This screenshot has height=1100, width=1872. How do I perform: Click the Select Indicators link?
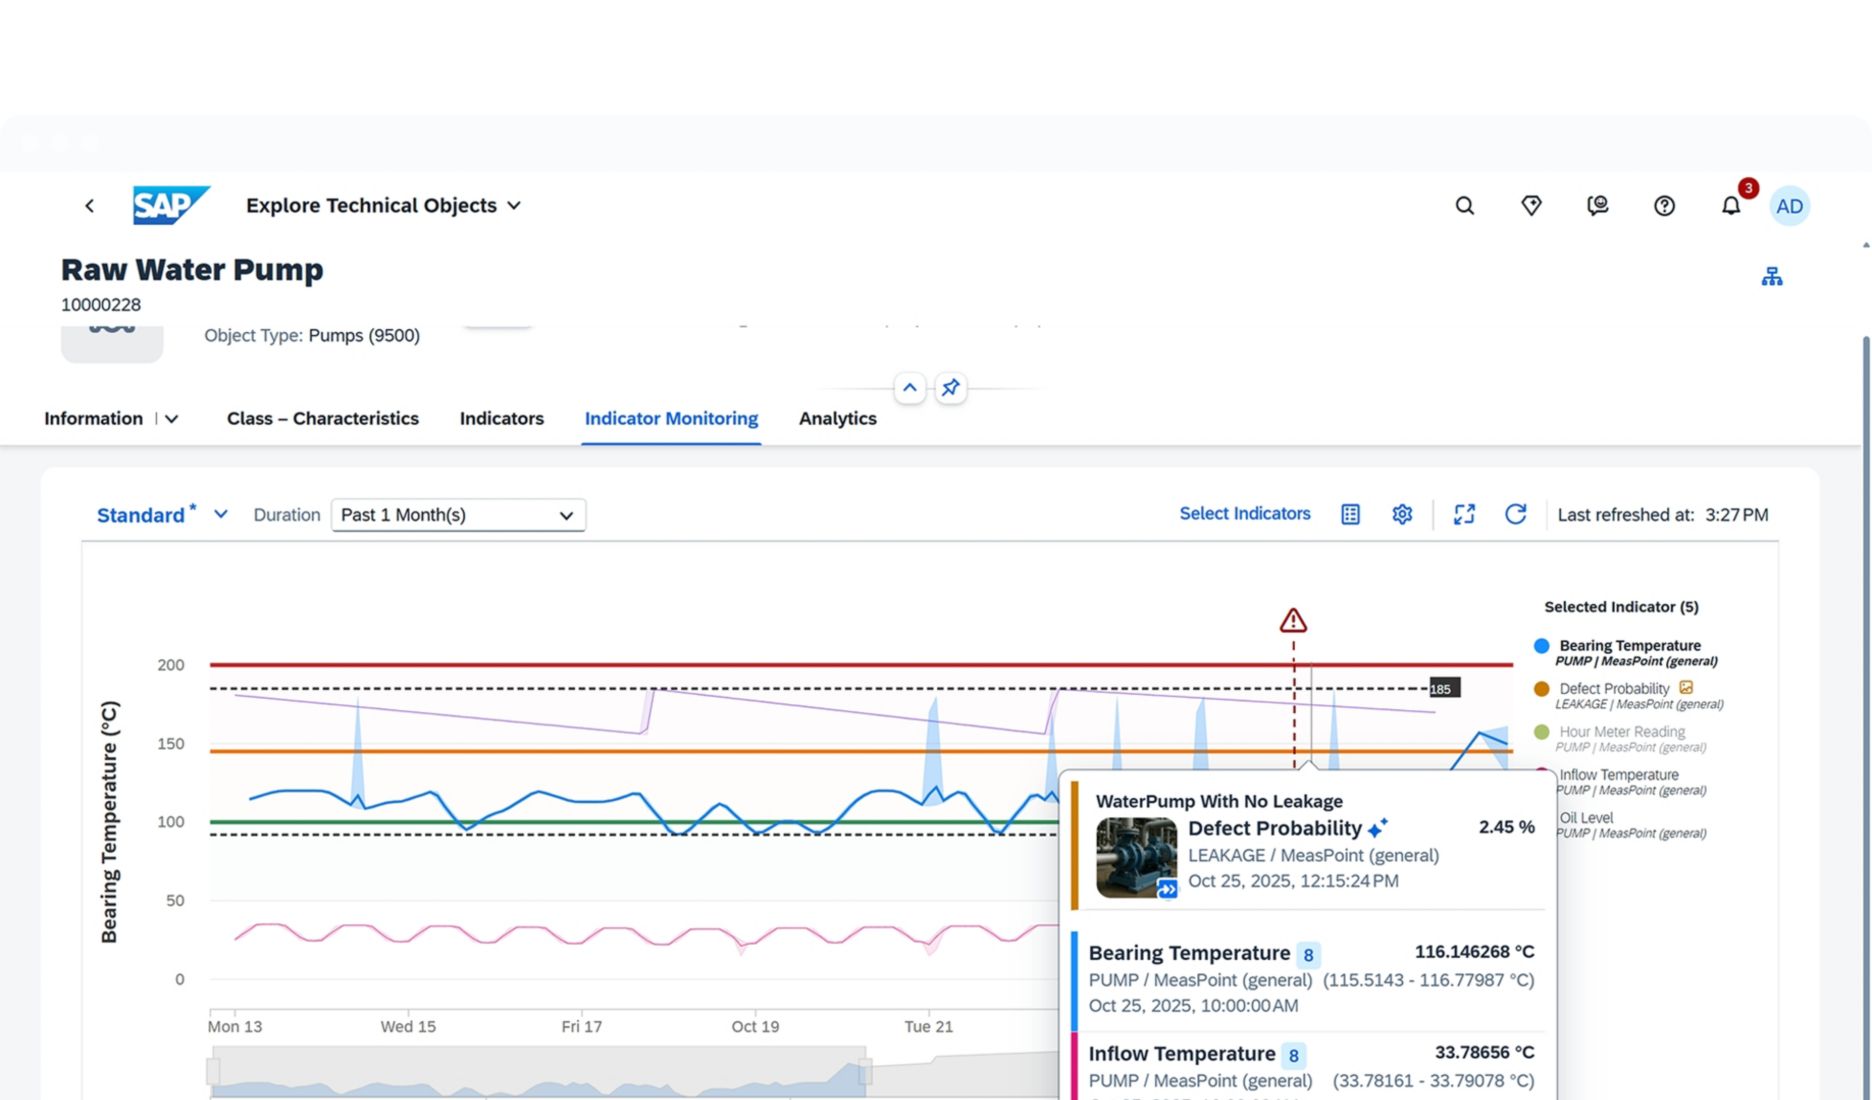1244,514
